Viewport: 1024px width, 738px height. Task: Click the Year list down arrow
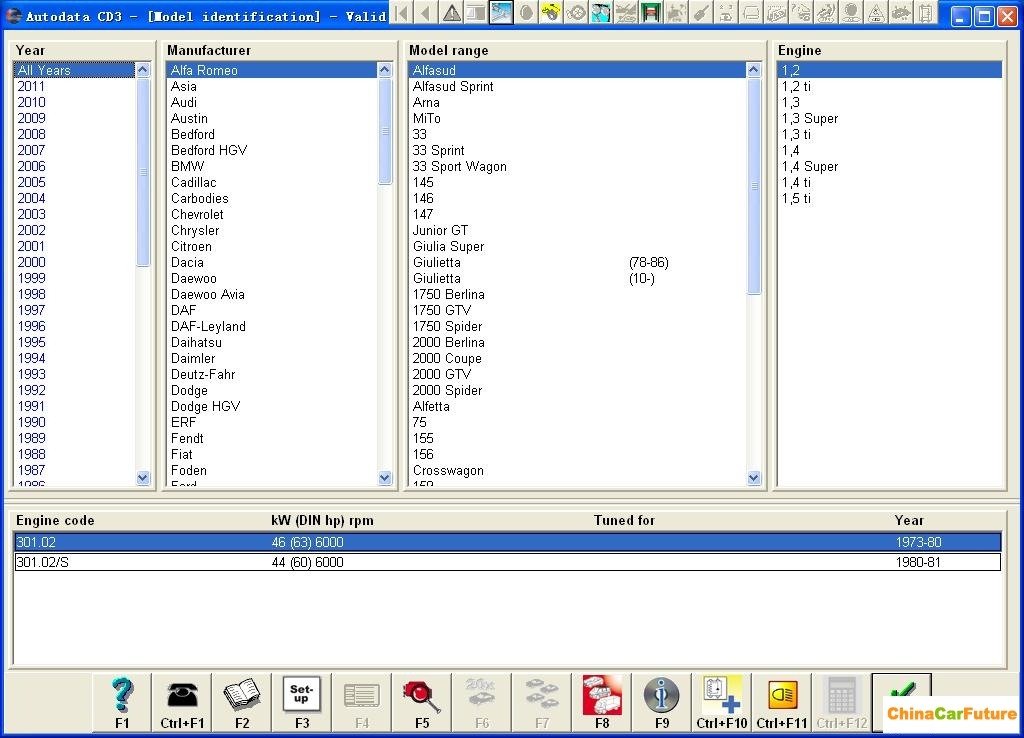[x=143, y=478]
